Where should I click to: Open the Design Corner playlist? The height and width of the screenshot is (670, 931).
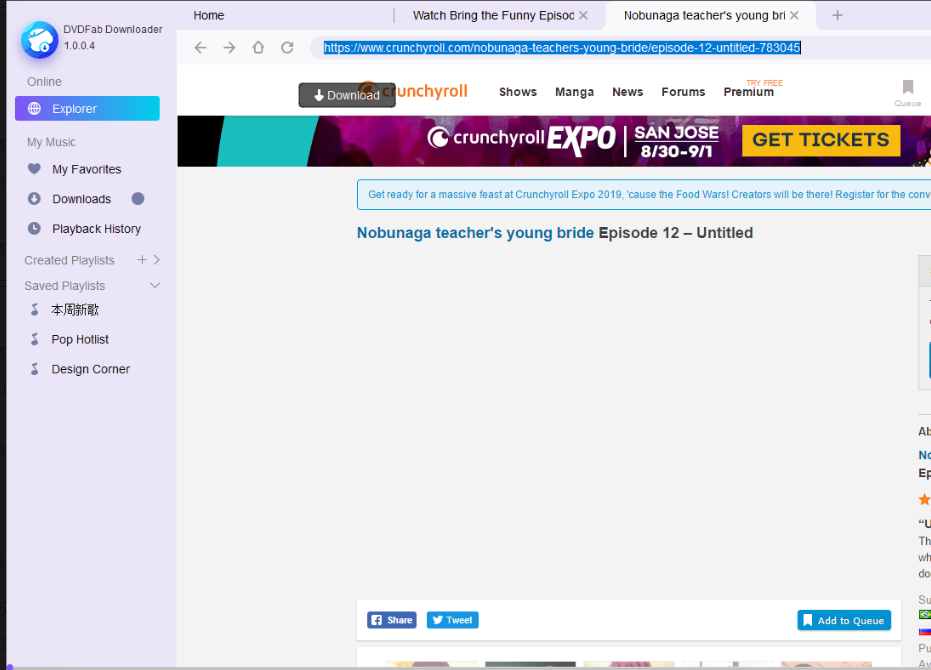click(90, 369)
